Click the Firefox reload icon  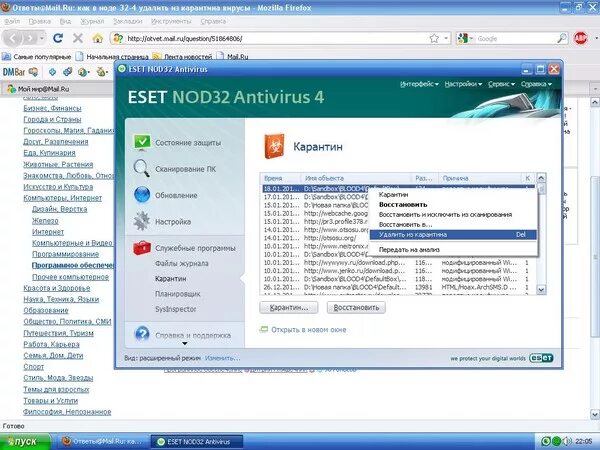click(58, 38)
